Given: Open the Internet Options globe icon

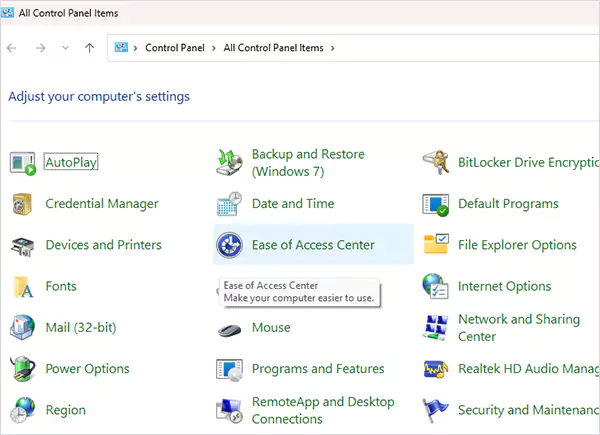Looking at the screenshot, I should coord(435,286).
